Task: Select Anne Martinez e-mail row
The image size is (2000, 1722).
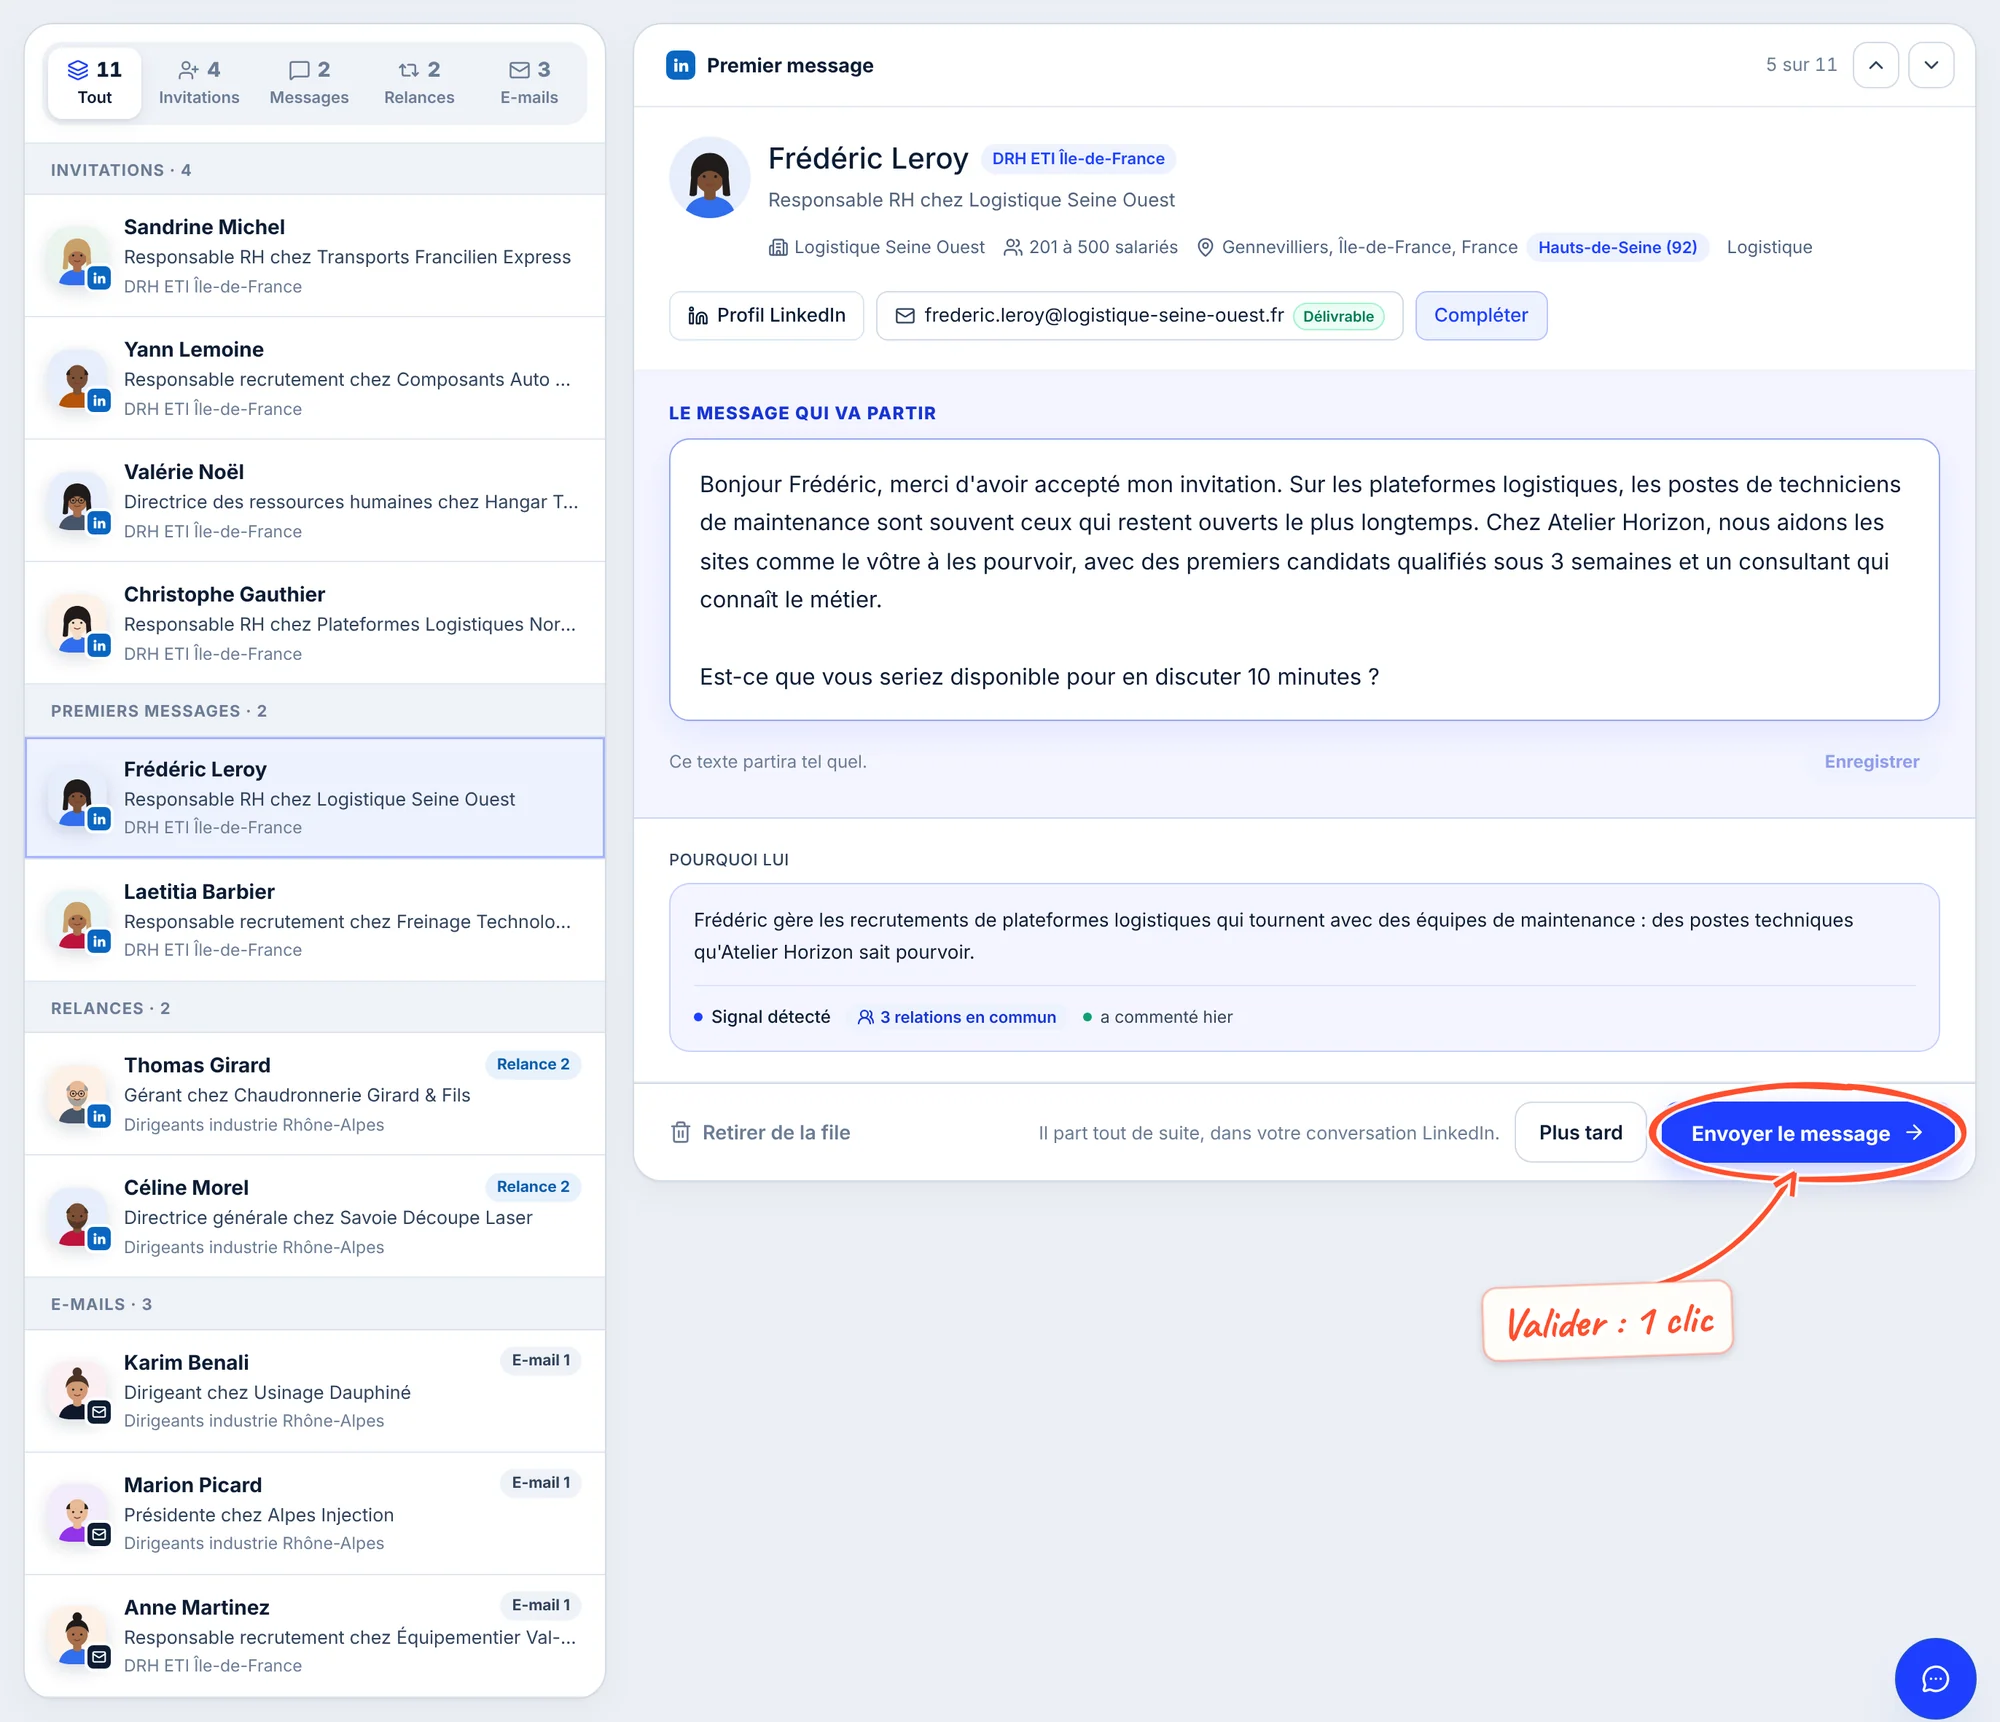Action: (x=315, y=1635)
